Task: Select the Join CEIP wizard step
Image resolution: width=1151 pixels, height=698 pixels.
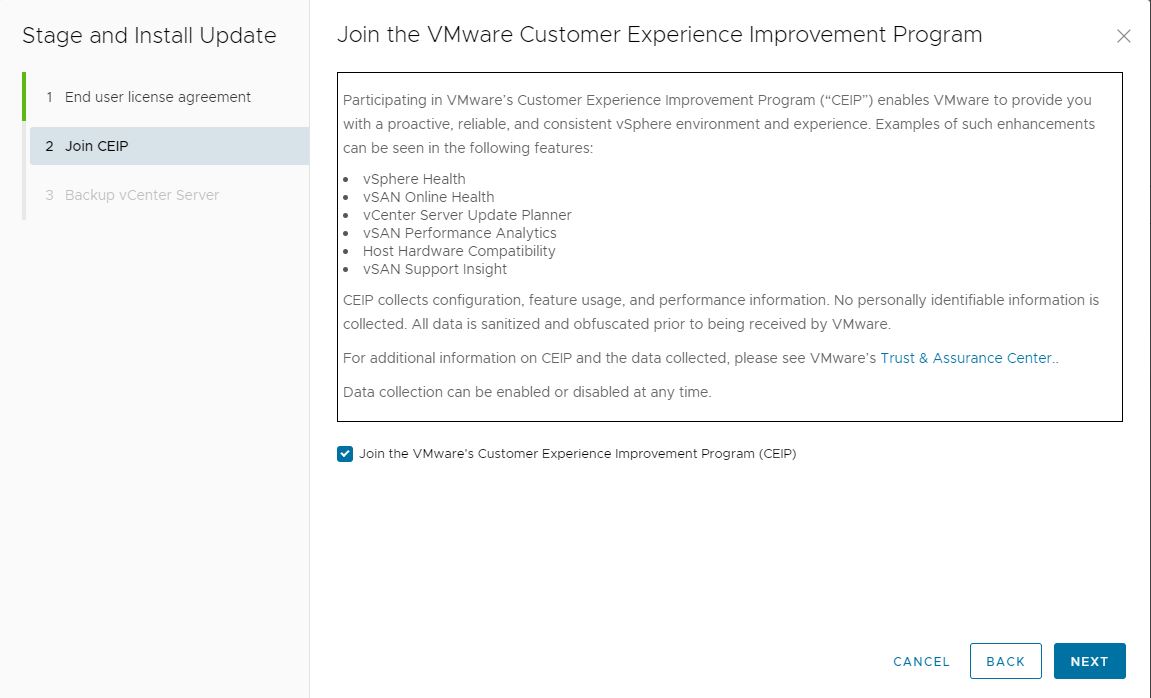Action: [168, 146]
